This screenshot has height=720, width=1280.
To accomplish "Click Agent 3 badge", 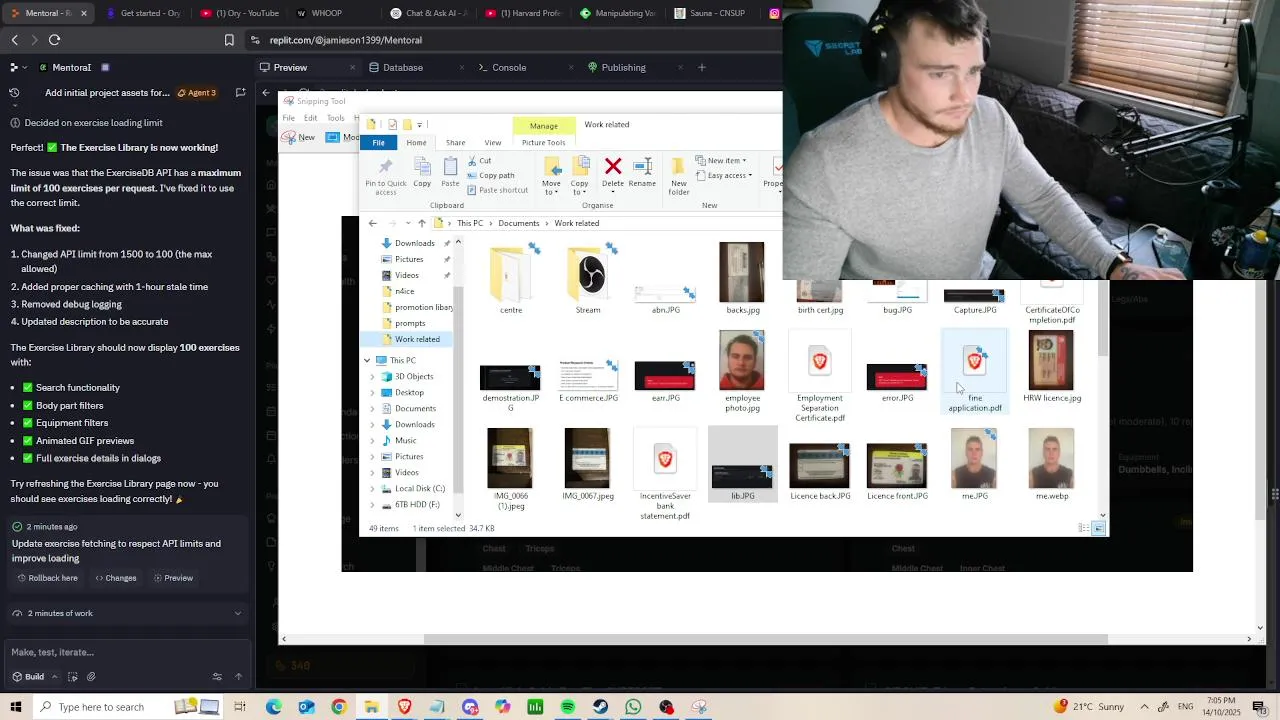I will tap(197, 93).
